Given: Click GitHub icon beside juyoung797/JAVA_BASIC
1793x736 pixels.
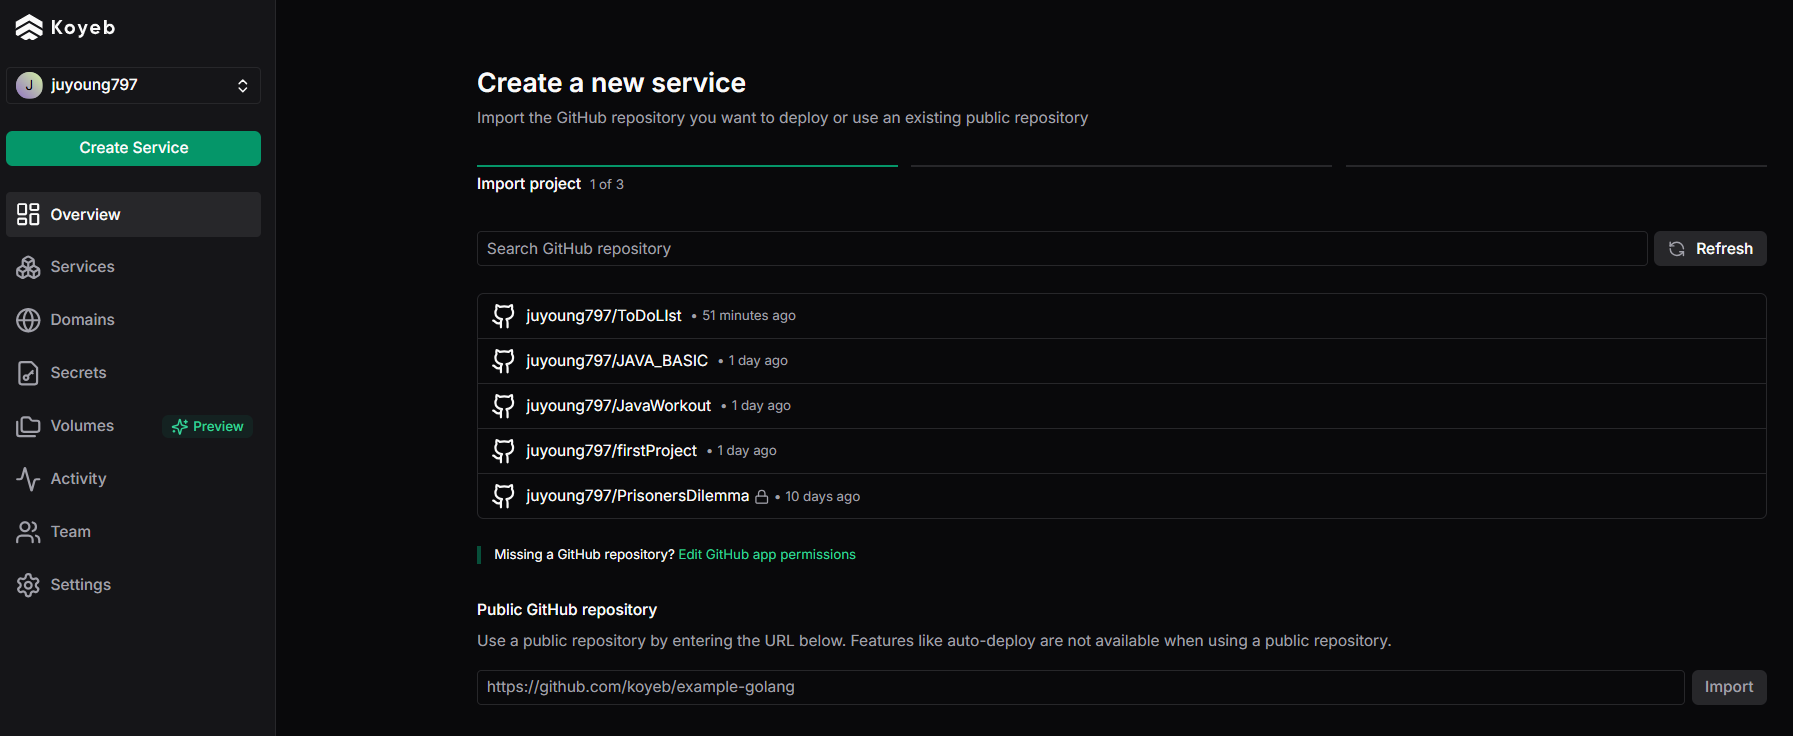Looking at the screenshot, I should [x=504, y=361].
